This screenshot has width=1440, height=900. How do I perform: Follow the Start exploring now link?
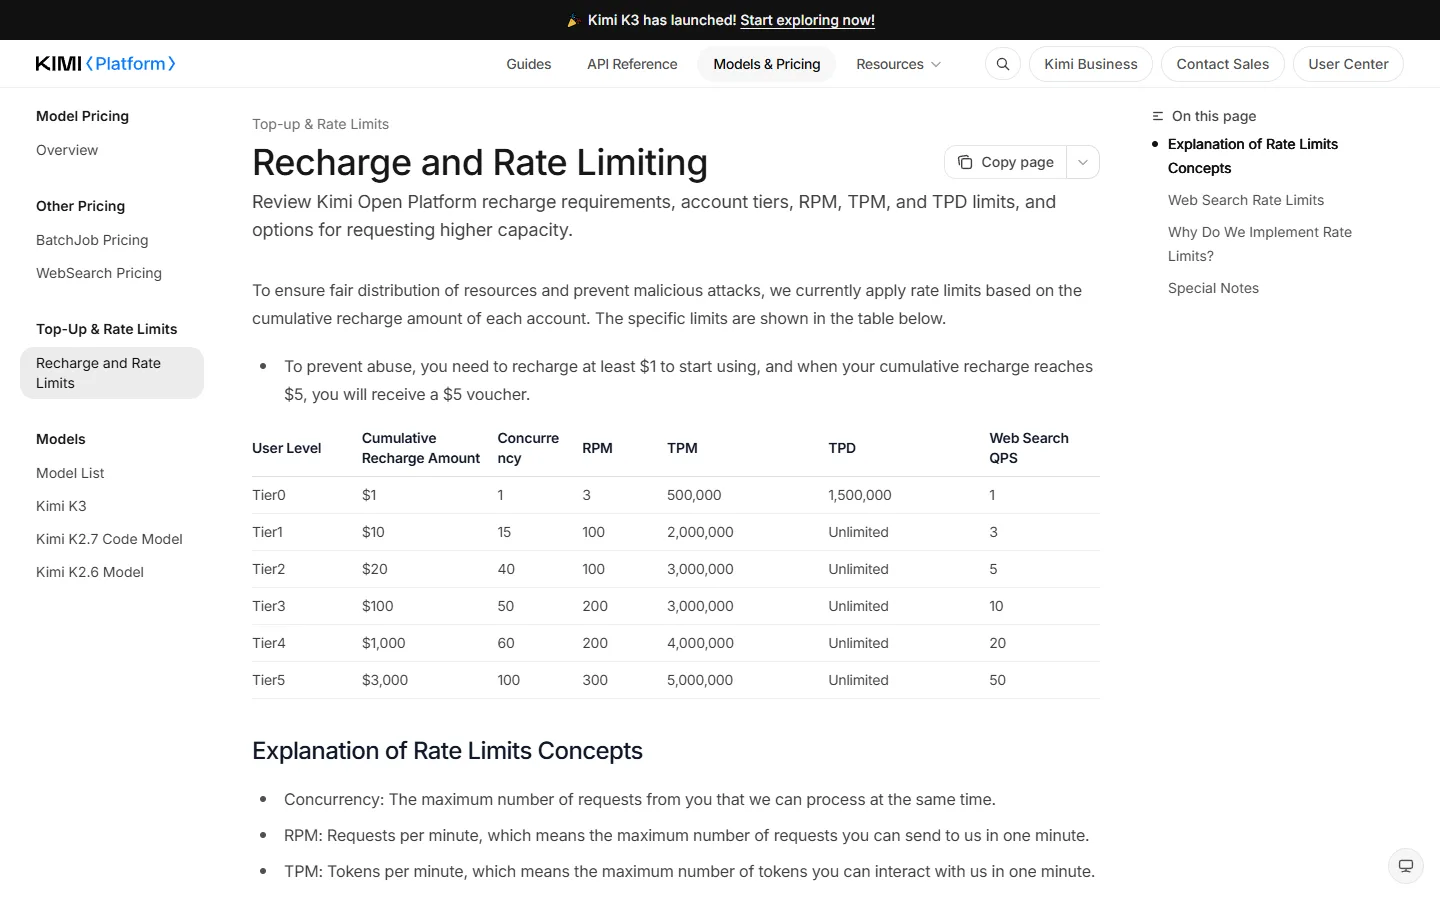point(807,20)
